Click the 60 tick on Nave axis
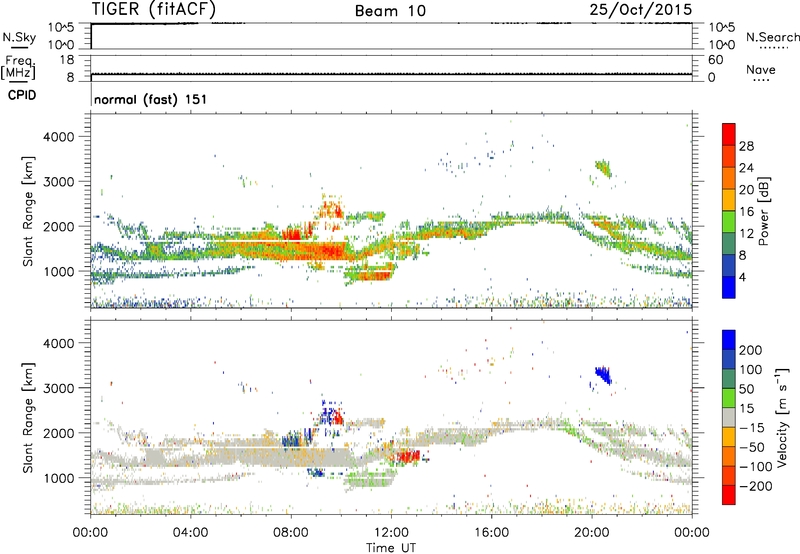 pos(716,60)
